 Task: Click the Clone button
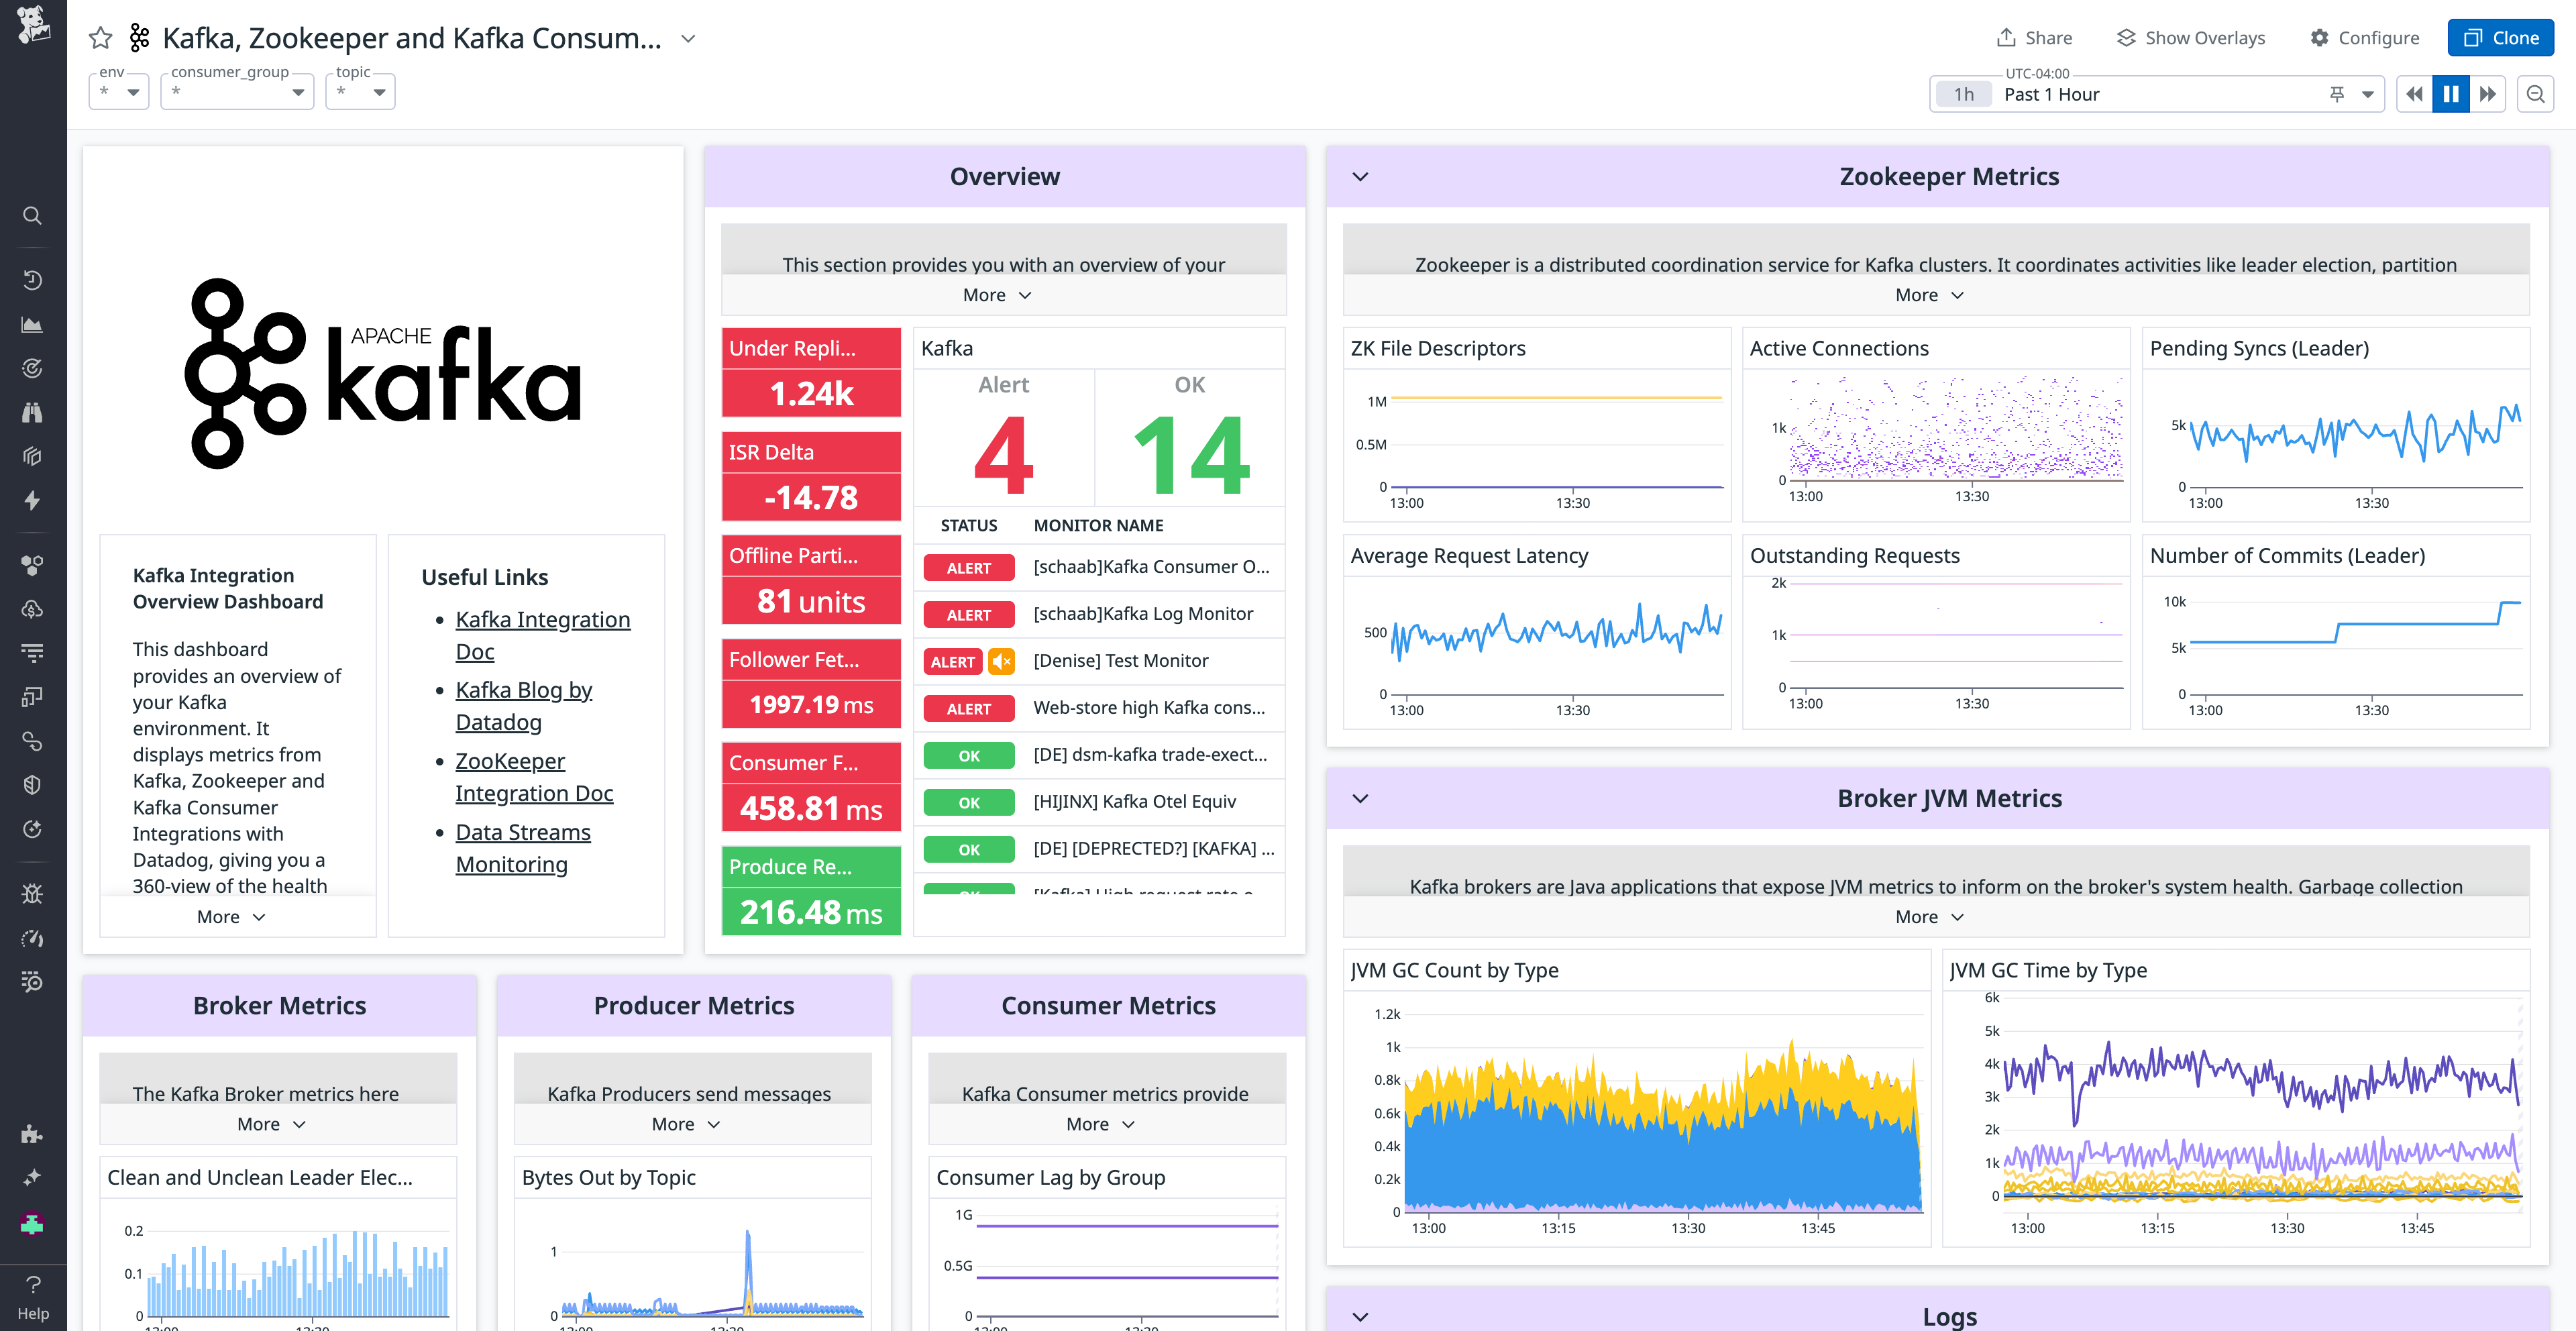2500,37
